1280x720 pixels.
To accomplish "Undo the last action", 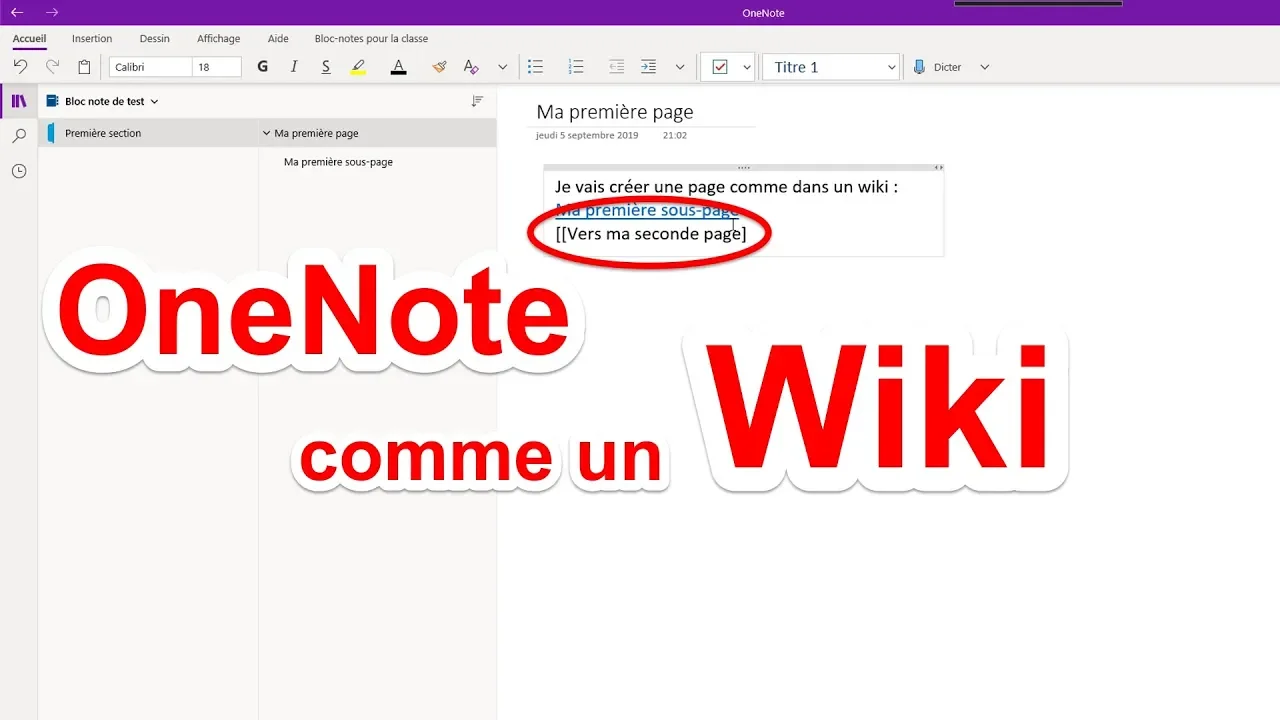I will pyautogui.click(x=20, y=67).
